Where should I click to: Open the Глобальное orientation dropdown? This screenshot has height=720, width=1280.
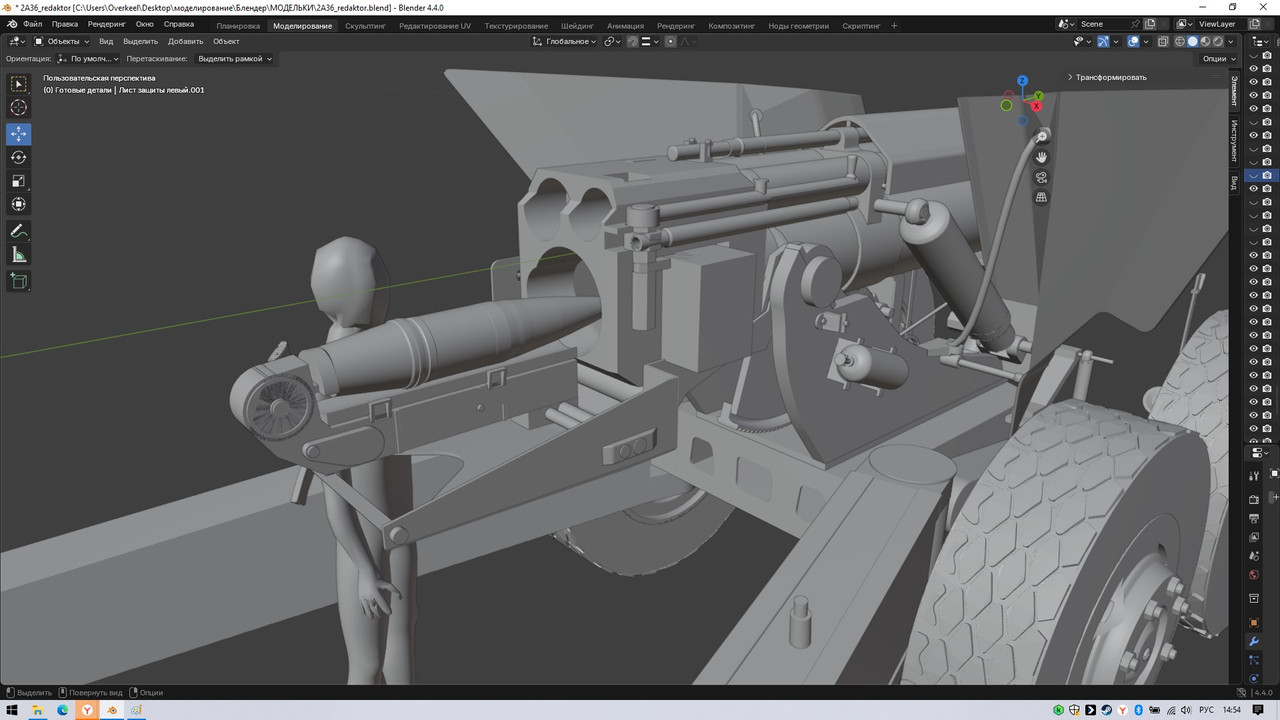point(565,41)
